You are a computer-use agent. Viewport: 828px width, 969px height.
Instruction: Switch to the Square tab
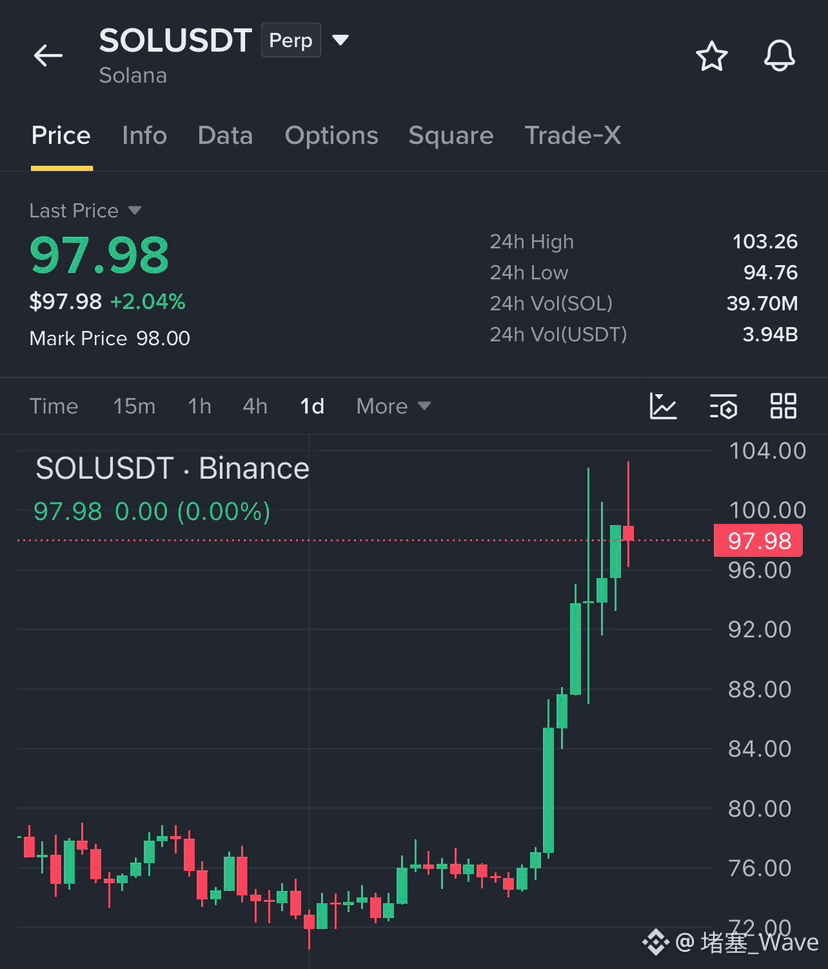(x=451, y=135)
